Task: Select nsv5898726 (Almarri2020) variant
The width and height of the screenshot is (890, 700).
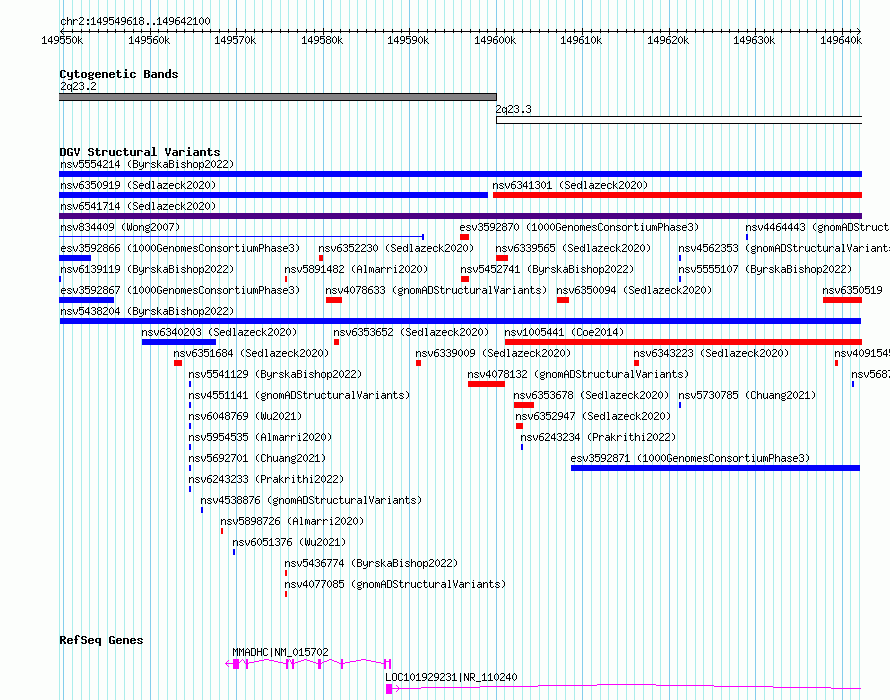Action: [292, 522]
